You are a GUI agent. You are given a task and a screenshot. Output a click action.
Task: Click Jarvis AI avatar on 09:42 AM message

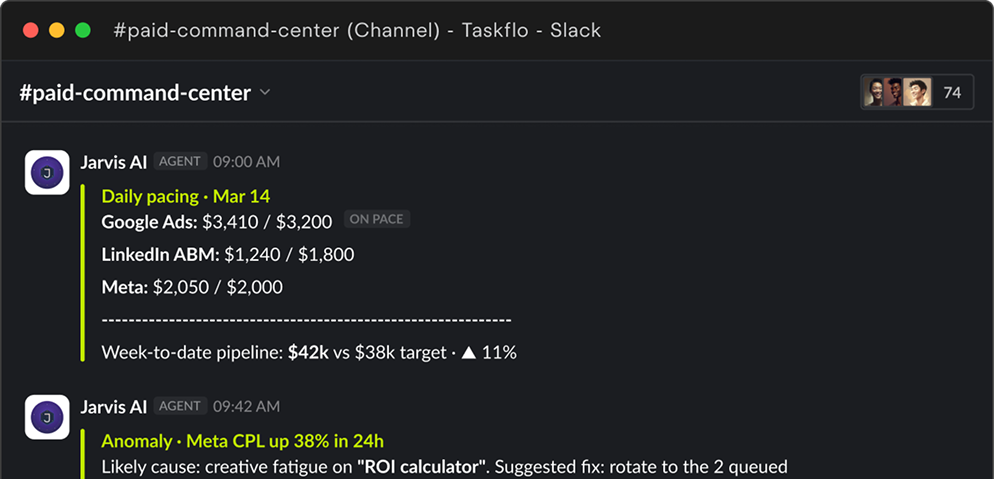(x=47, y=417)
